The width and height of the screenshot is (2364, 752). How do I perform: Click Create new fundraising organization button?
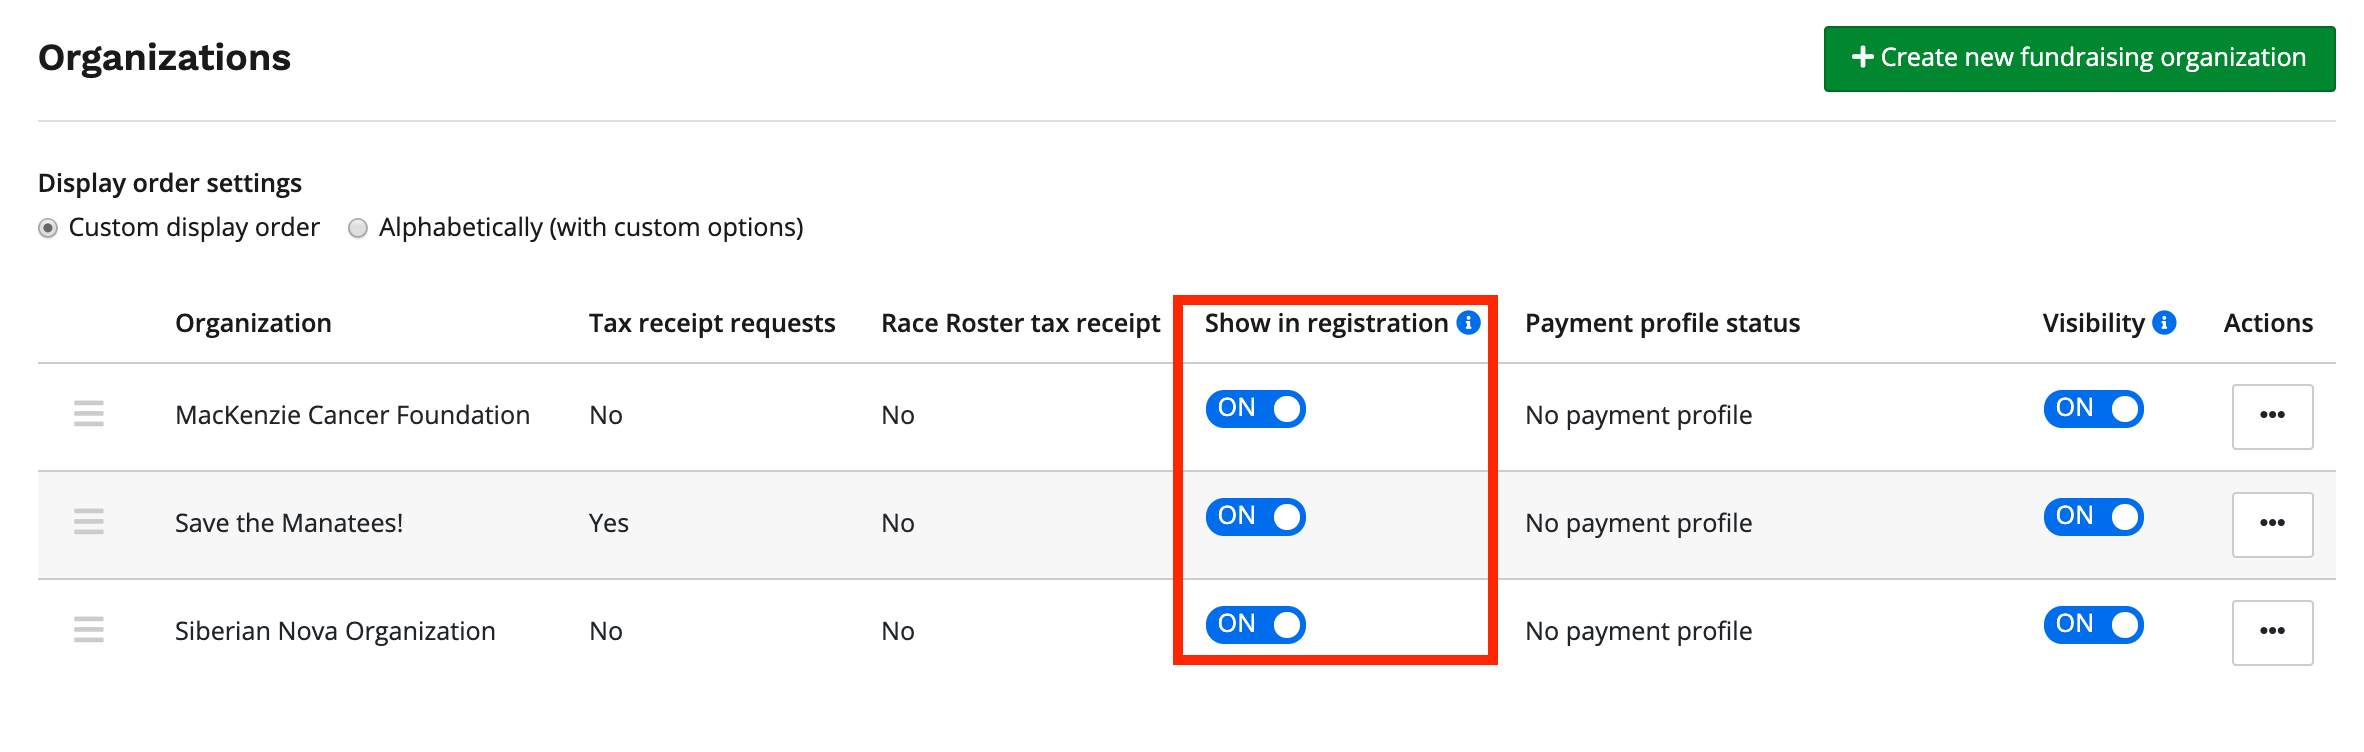point(2079,59)
